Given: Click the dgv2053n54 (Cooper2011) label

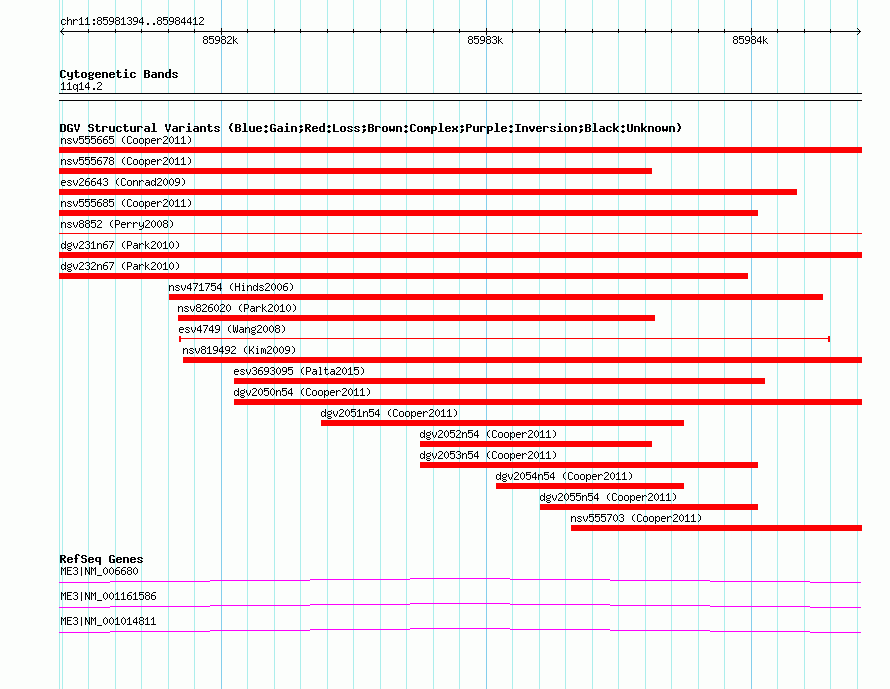Looking at the screenshot, I should point(488,455).
